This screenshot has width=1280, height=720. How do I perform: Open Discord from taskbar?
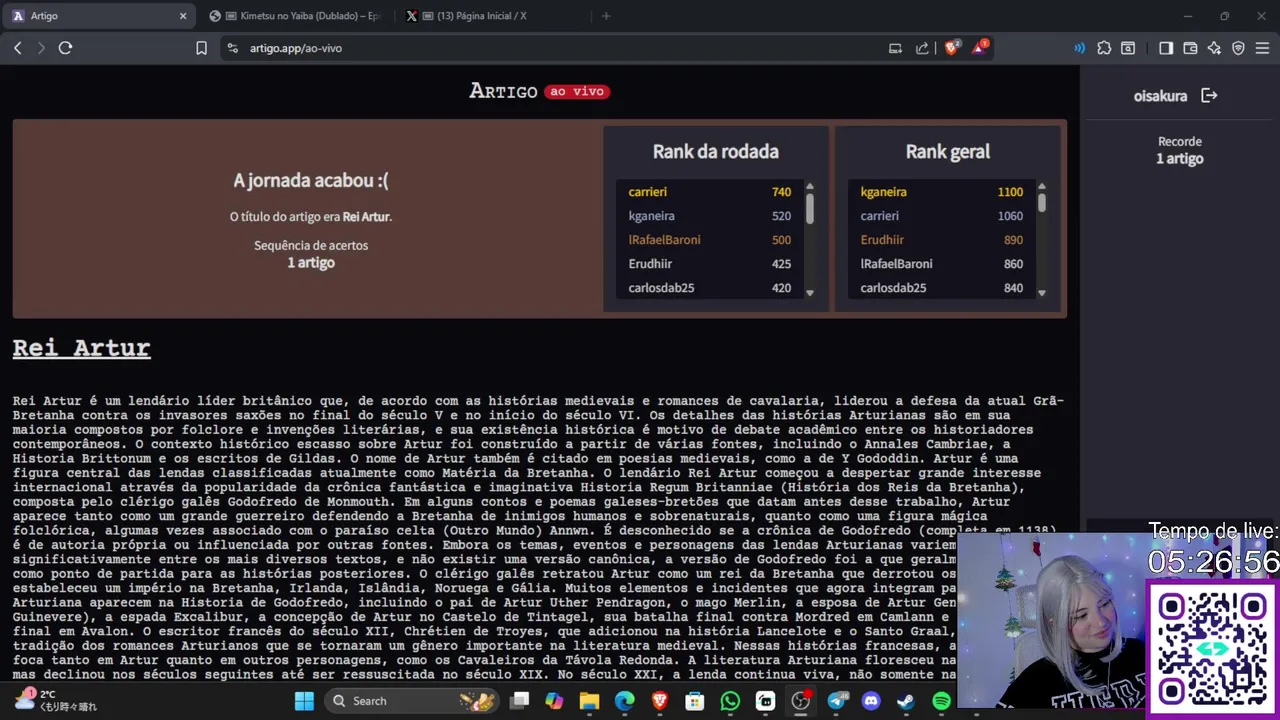tap(871, 701)
